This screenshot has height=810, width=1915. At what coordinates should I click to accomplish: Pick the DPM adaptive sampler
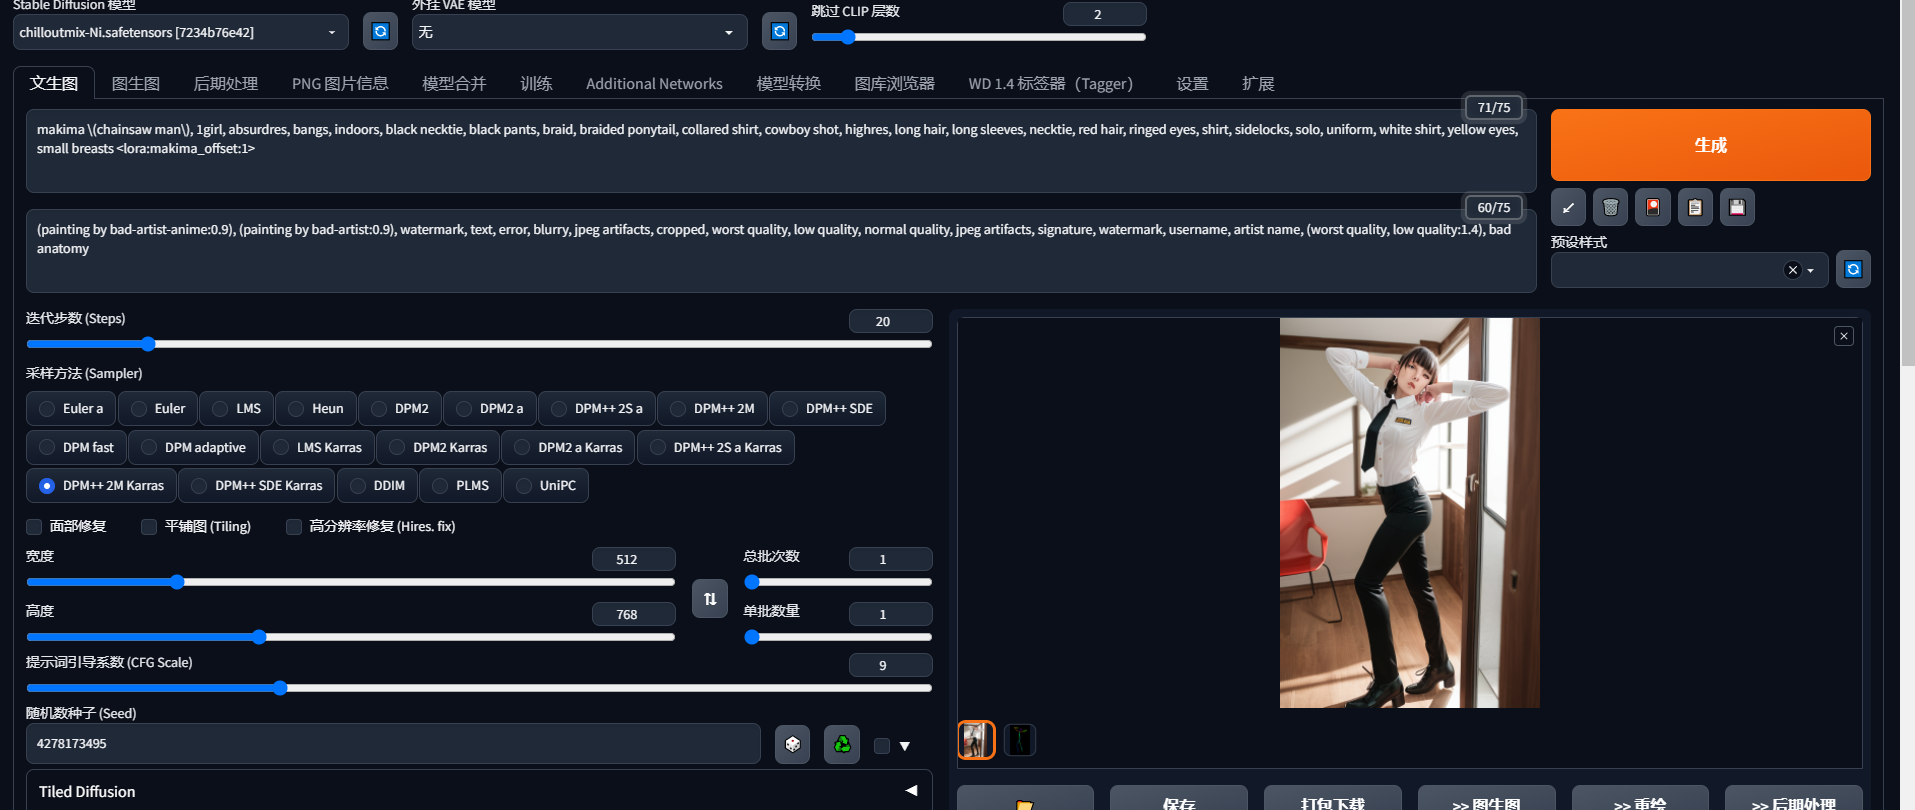pos(193,447)
